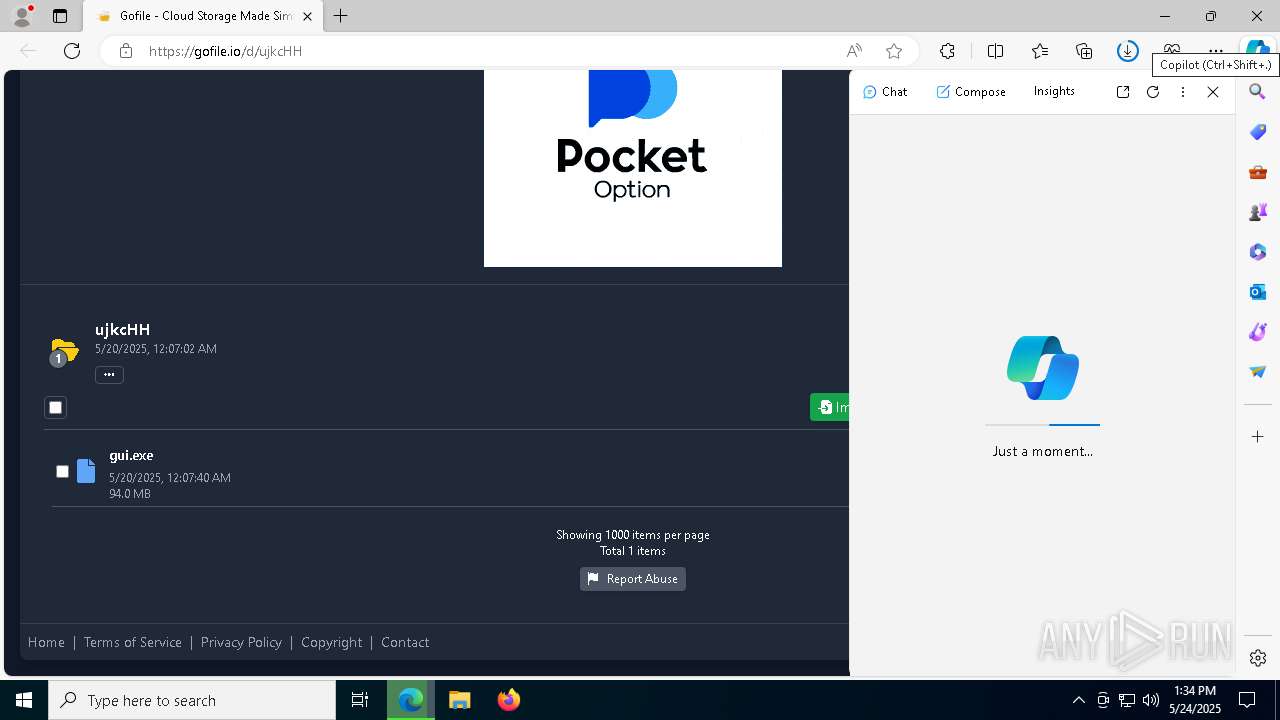The image size is (1280, 720).
Task: Open the Extensions puzzle icon
Action: click(x=947, y=51)
